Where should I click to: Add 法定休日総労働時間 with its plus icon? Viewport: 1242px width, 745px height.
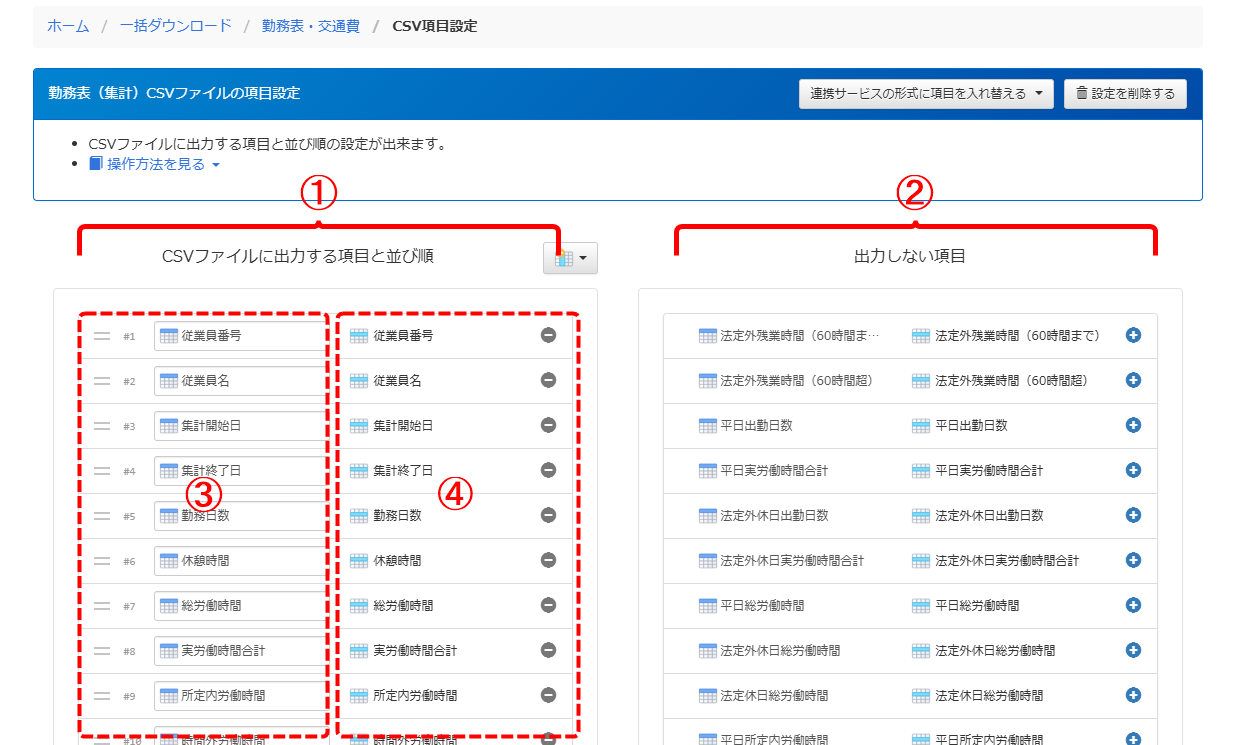(x=1133, y=695)
